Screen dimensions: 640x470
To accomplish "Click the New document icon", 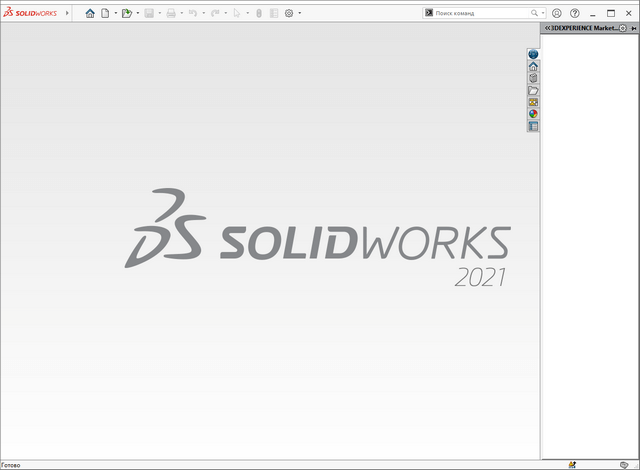I will [104, 13].
